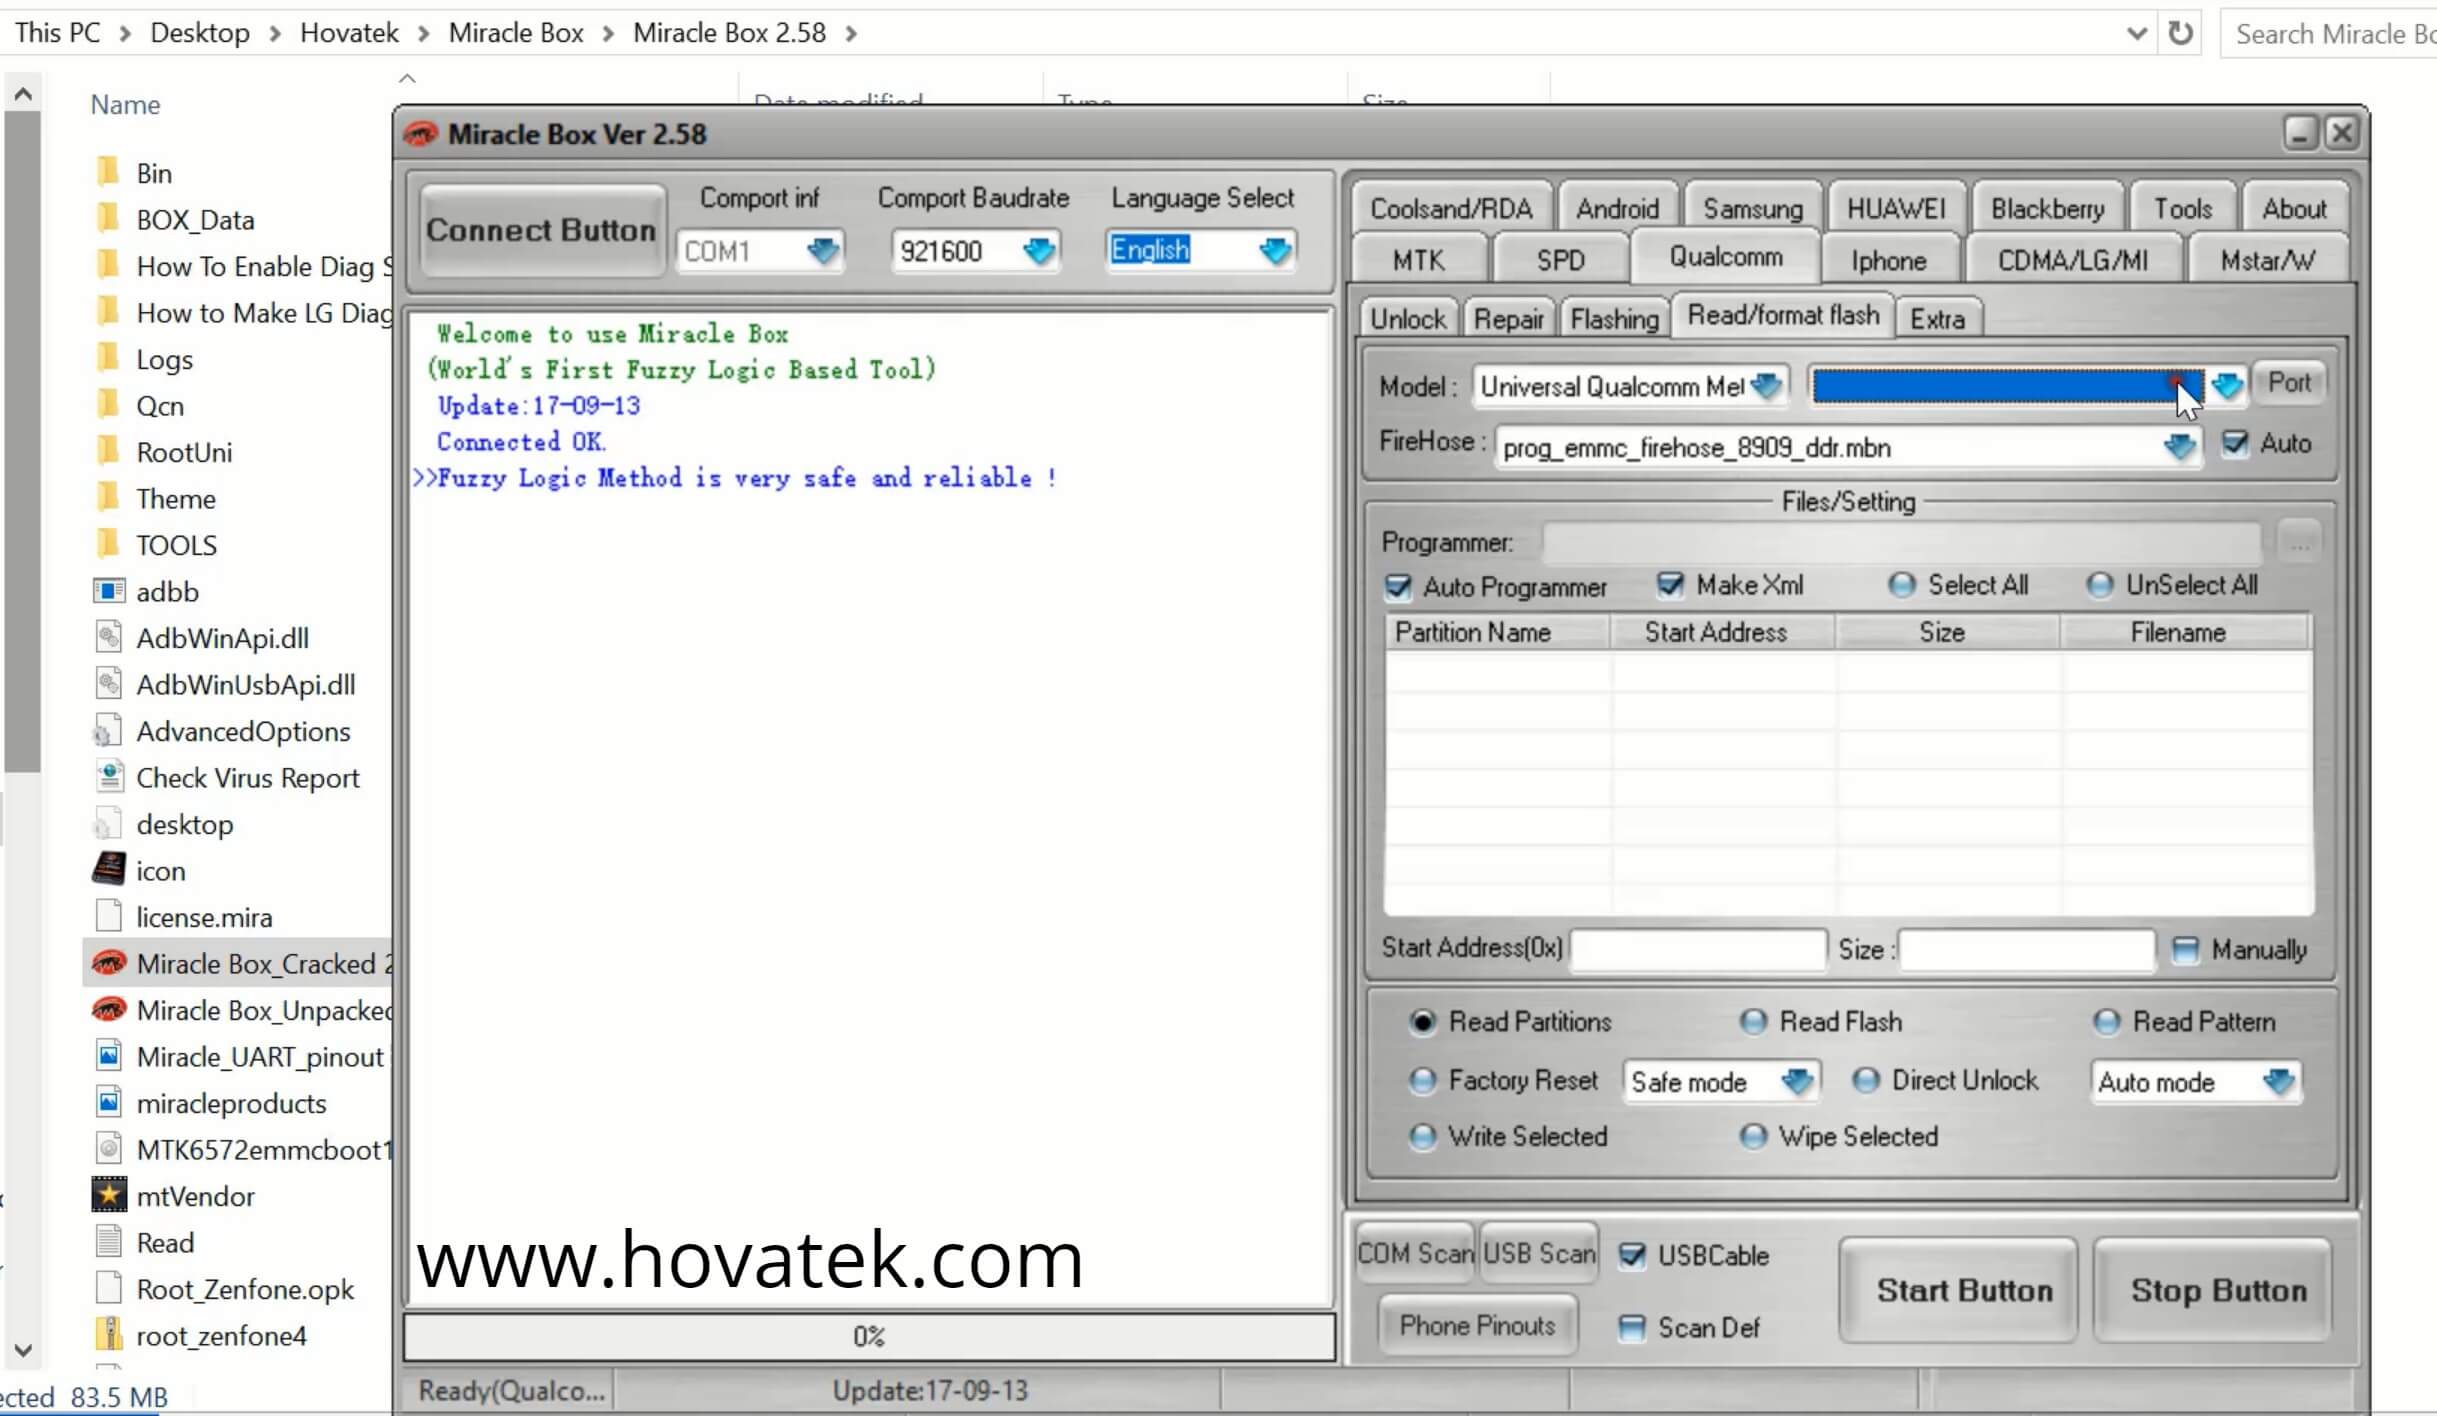This screenshot has width=2437, height=1416.
Task: Click the Start Address(0x) input field
Action: click(x=1698, y=948)
